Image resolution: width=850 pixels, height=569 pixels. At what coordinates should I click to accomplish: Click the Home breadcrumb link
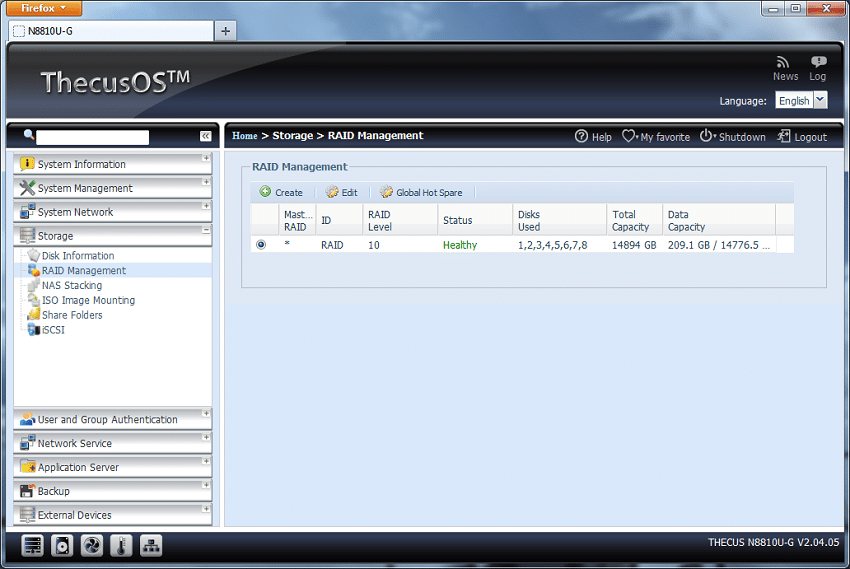point(244,135)
